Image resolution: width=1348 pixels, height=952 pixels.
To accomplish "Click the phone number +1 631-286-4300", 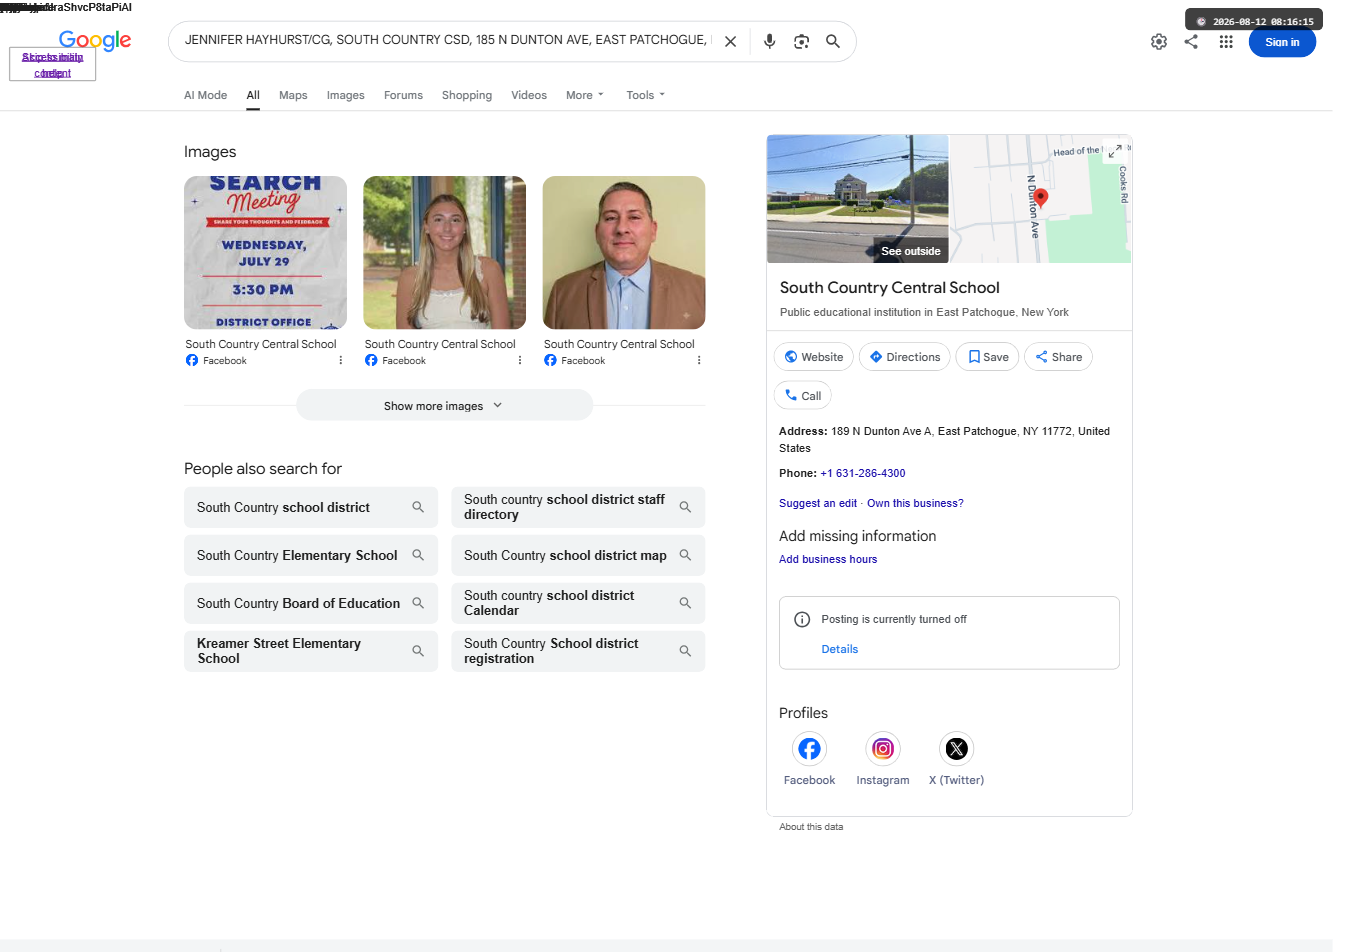I will [863, 473].
